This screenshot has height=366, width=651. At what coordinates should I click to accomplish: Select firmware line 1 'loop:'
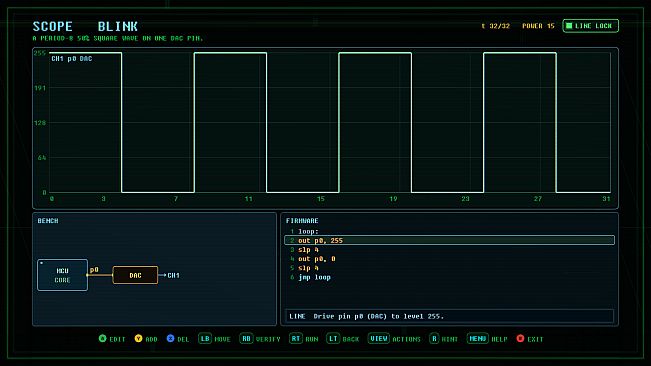point(450,232)
